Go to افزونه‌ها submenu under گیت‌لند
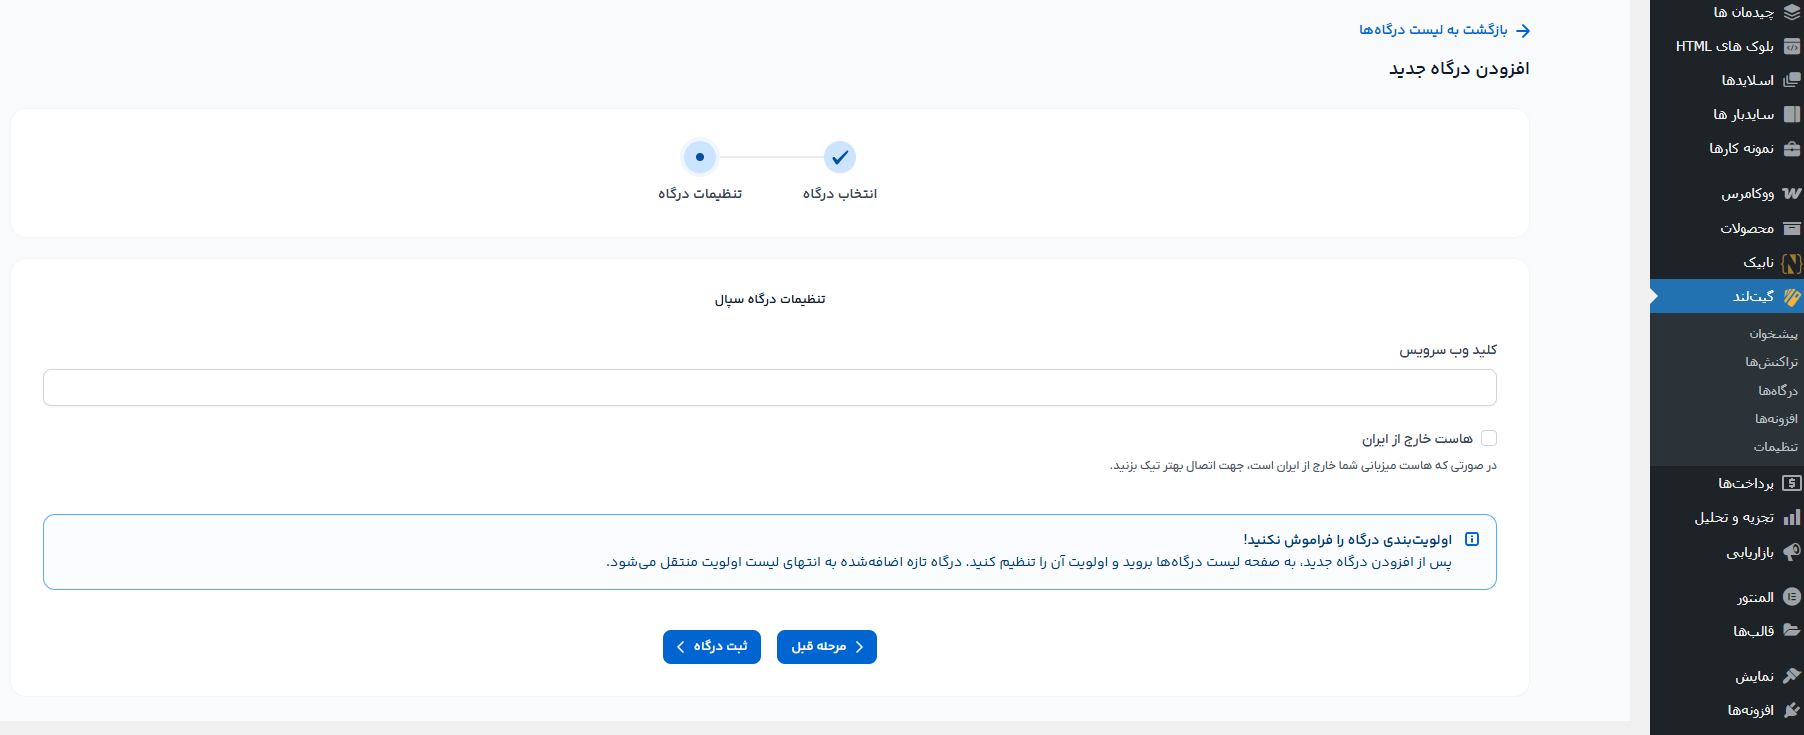This screenshot has height=735, width=1804. (1776, 419)
